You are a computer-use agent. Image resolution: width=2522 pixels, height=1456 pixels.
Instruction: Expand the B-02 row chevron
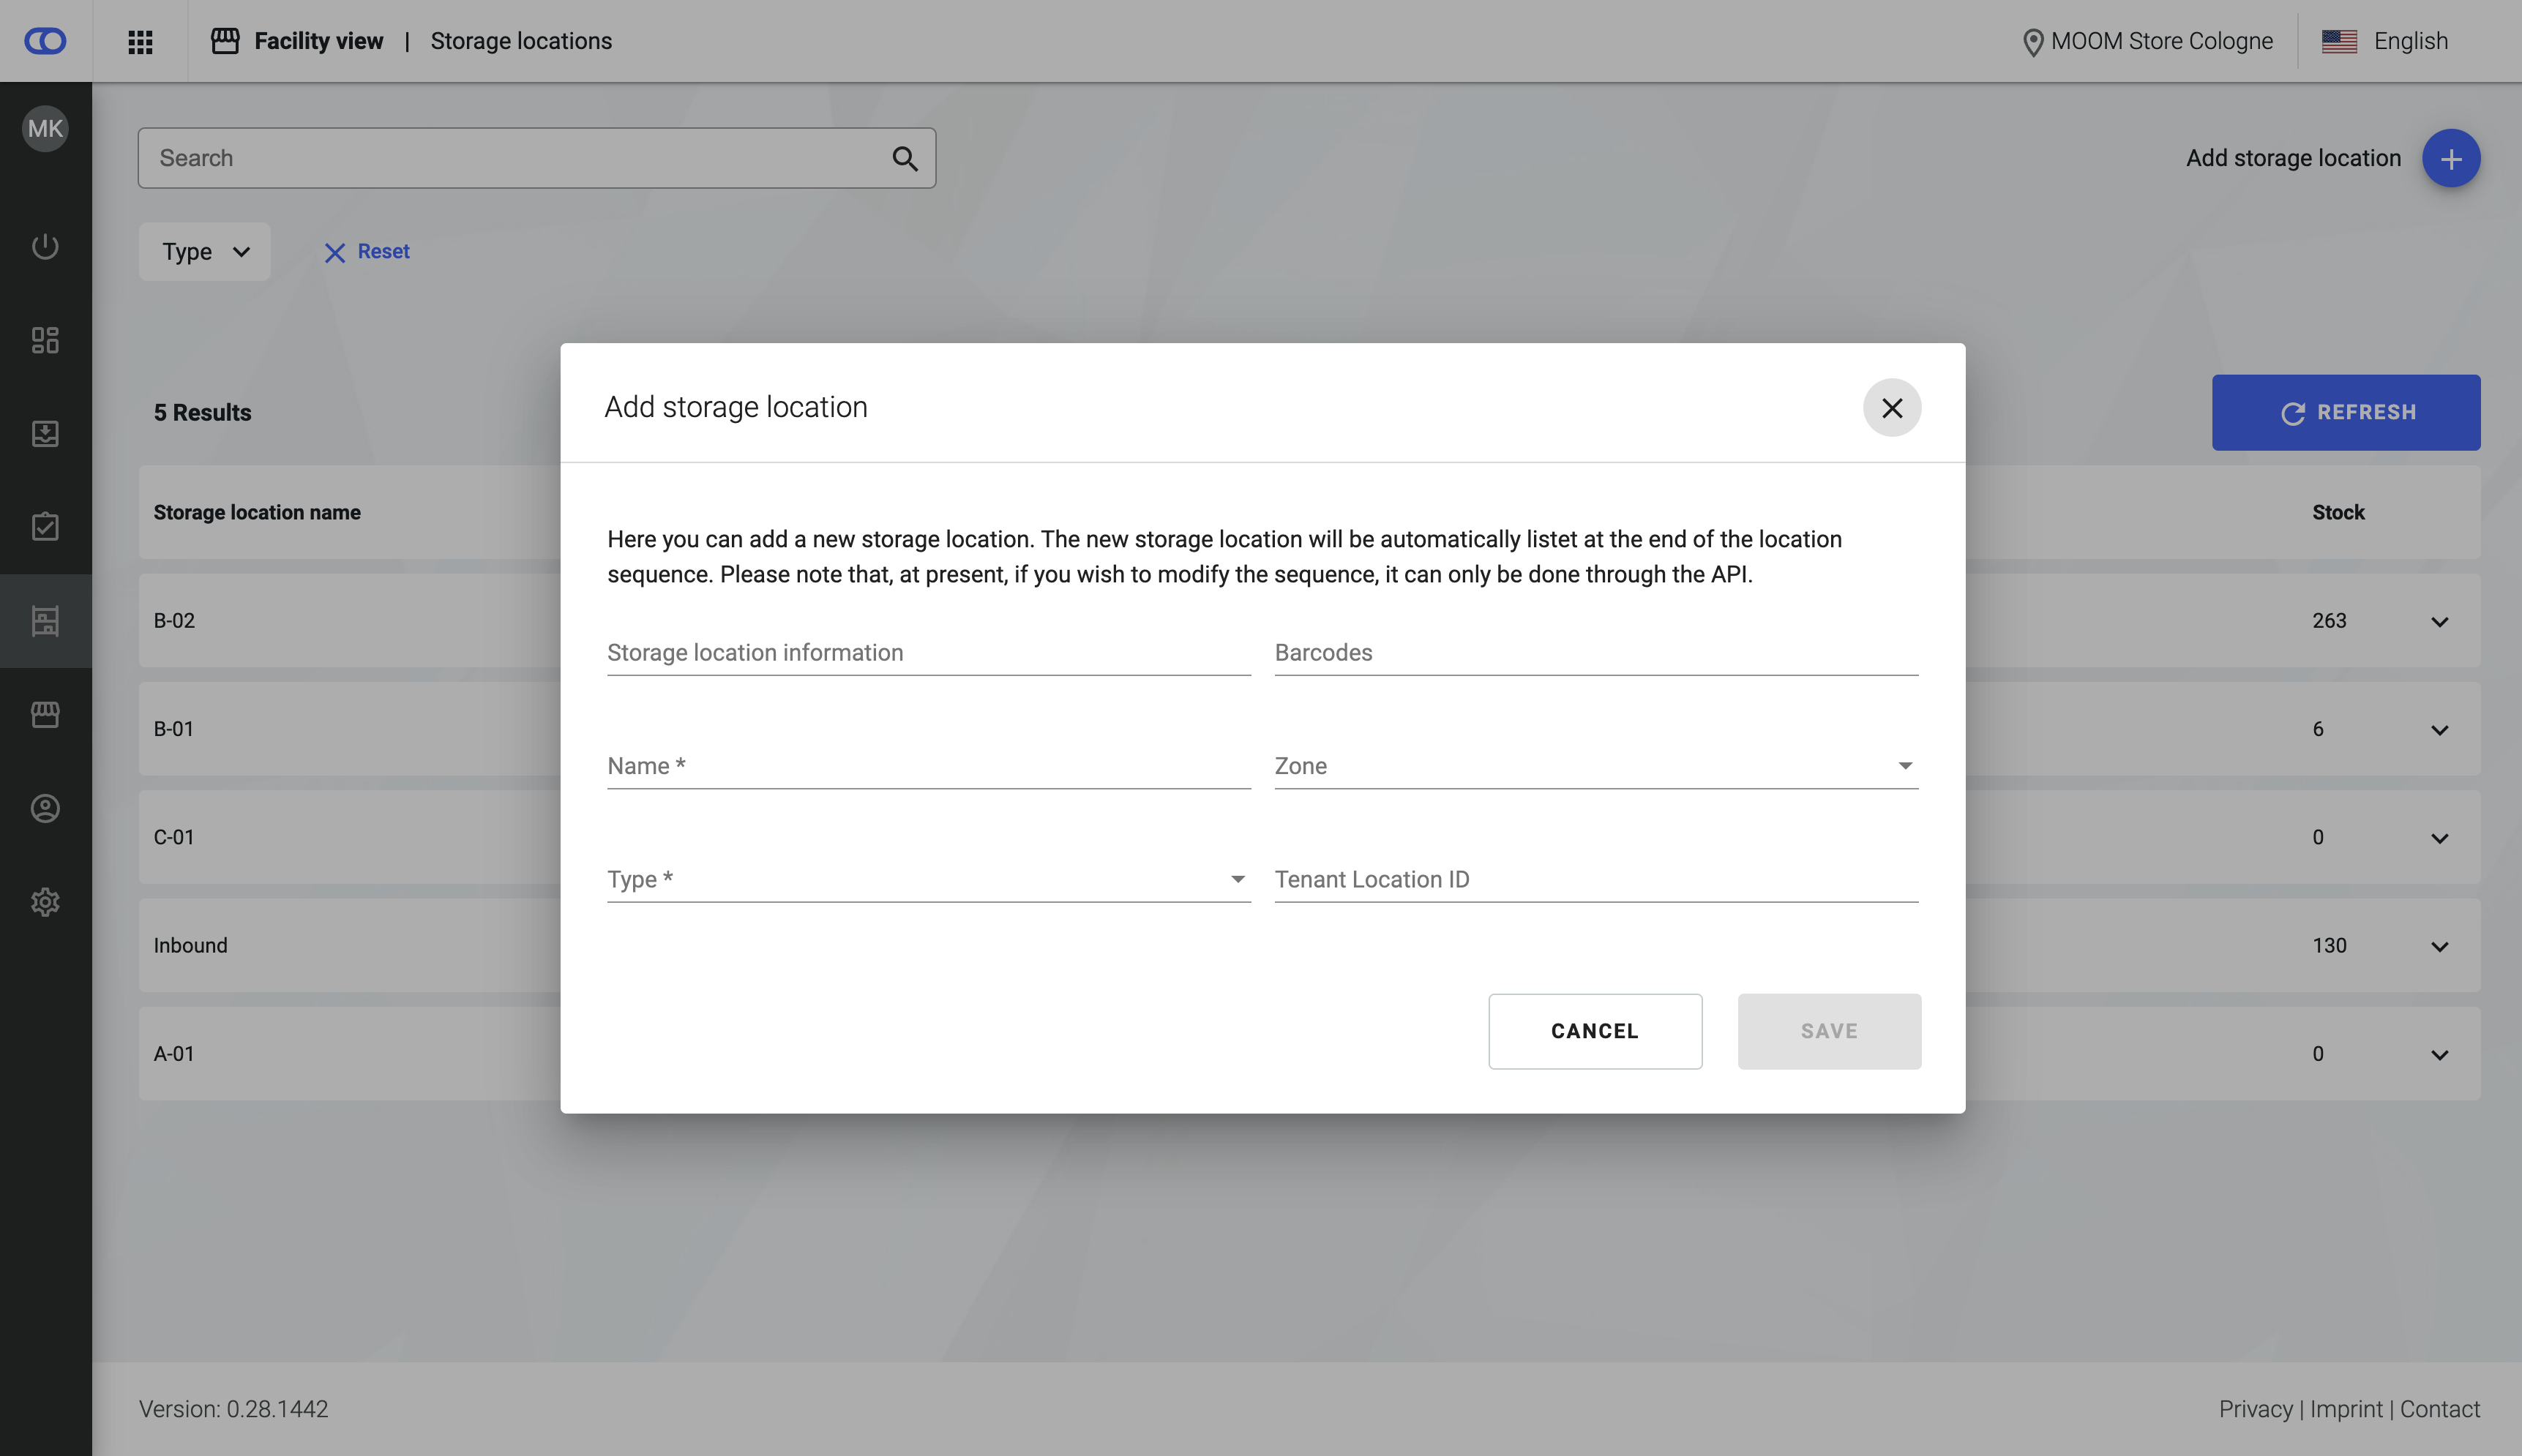pyautogui.click(x=2439, y=621)
